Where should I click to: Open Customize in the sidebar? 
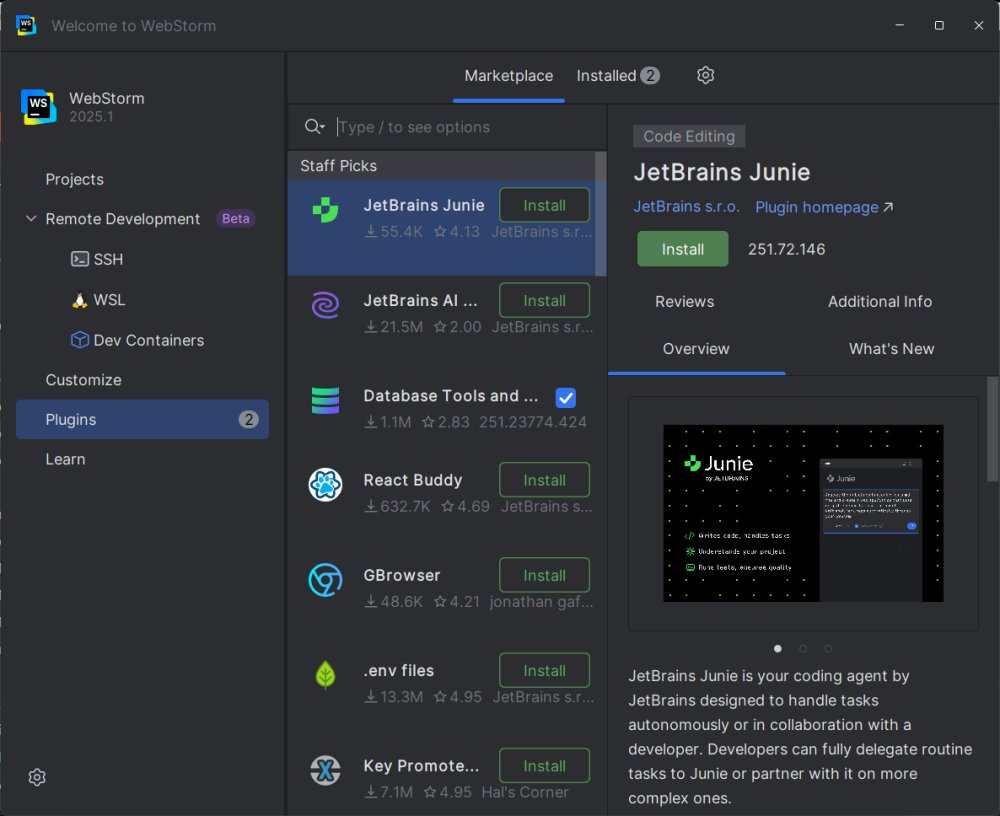tap(84, 380)
